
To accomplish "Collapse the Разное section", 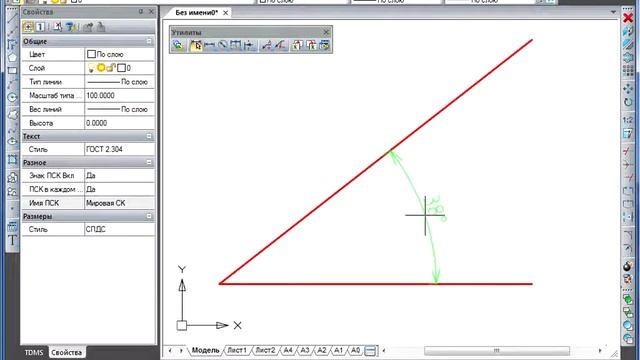I will point(149,162).
